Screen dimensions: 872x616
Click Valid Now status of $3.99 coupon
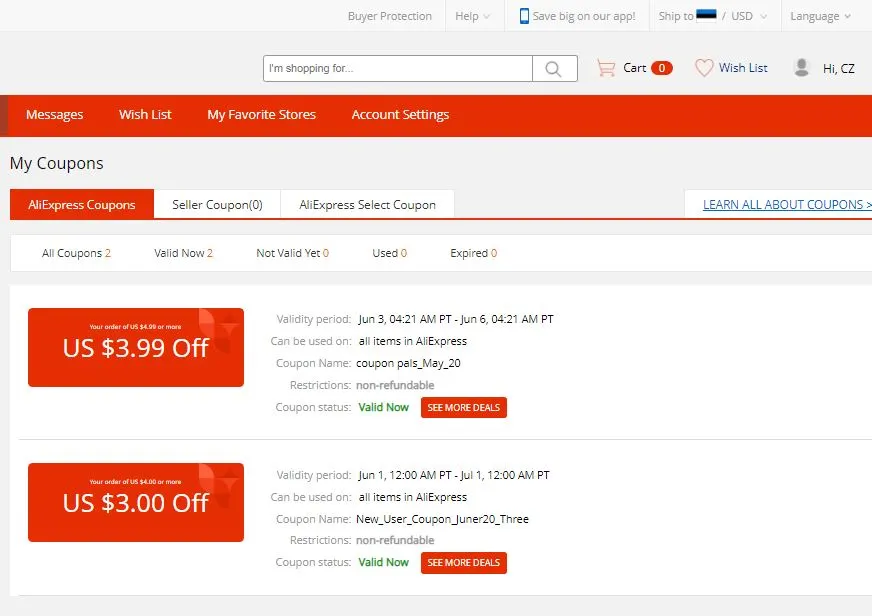(384, 408)
